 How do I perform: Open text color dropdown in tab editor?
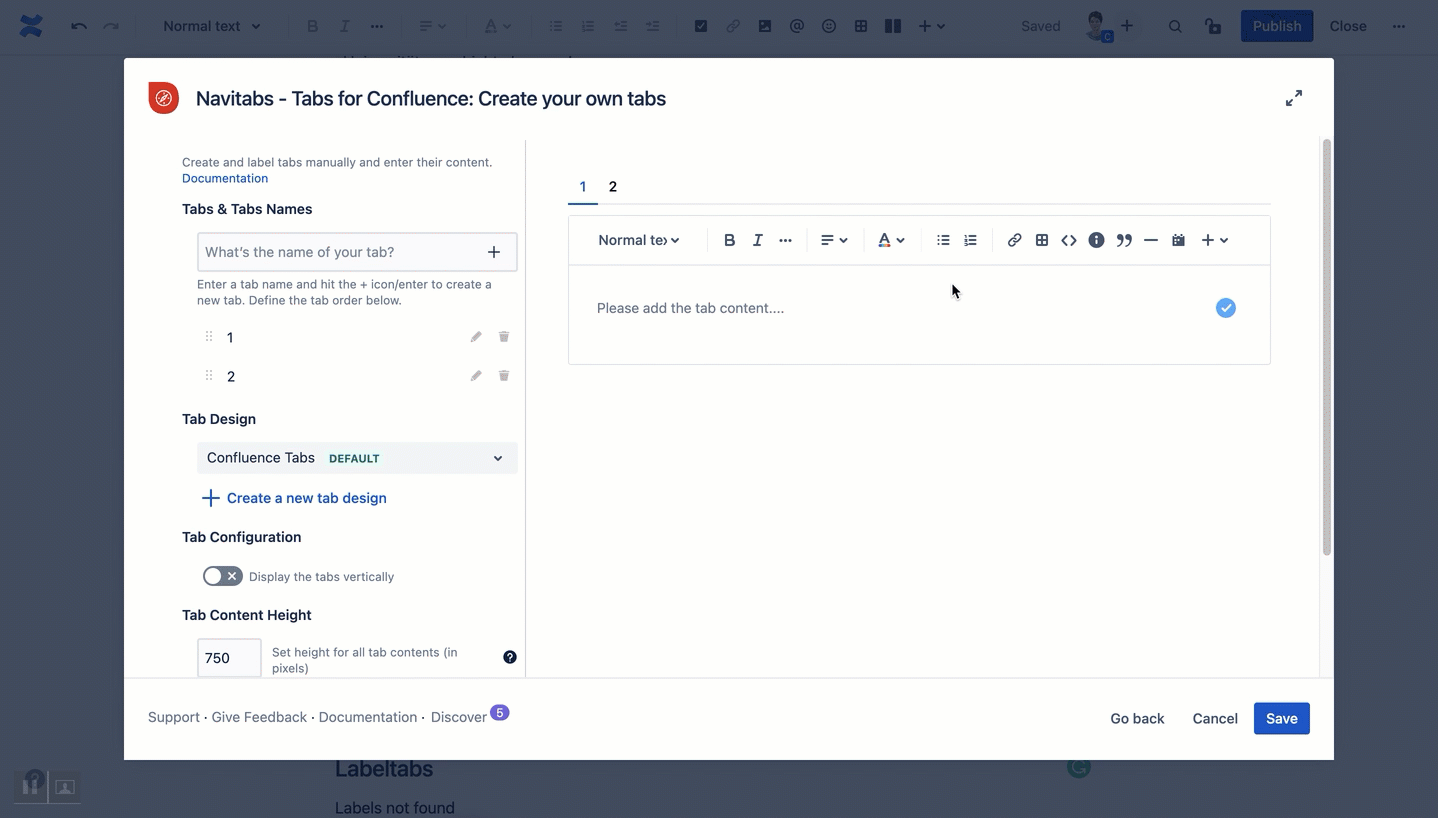click(891, 240)
